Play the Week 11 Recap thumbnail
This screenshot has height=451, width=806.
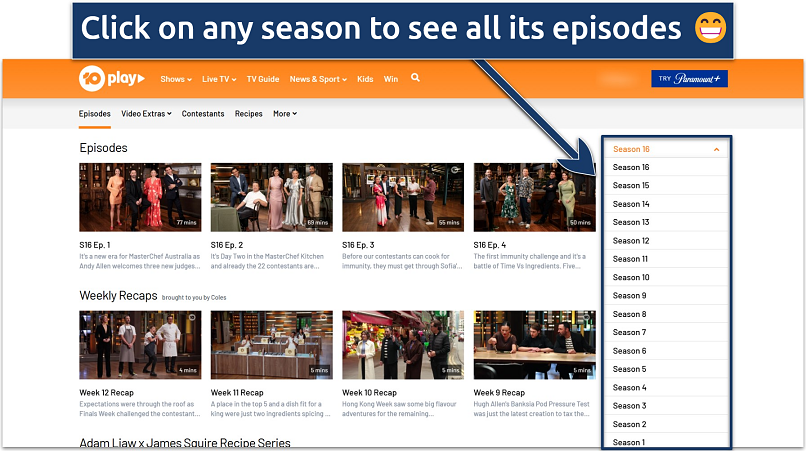(271, 345)
